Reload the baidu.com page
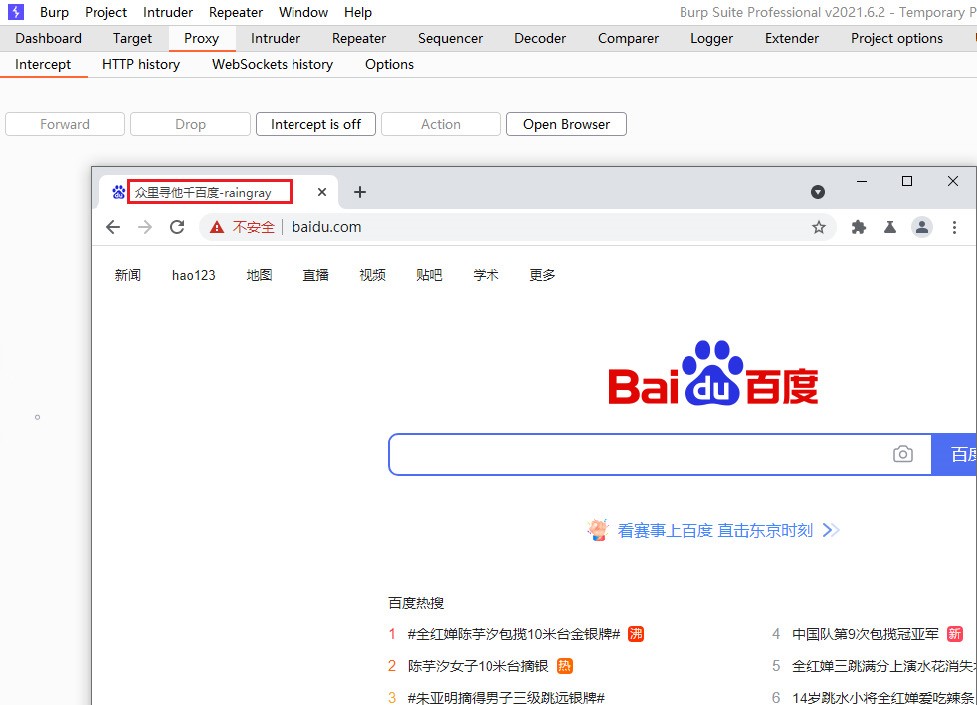 (x=177, y=227)
